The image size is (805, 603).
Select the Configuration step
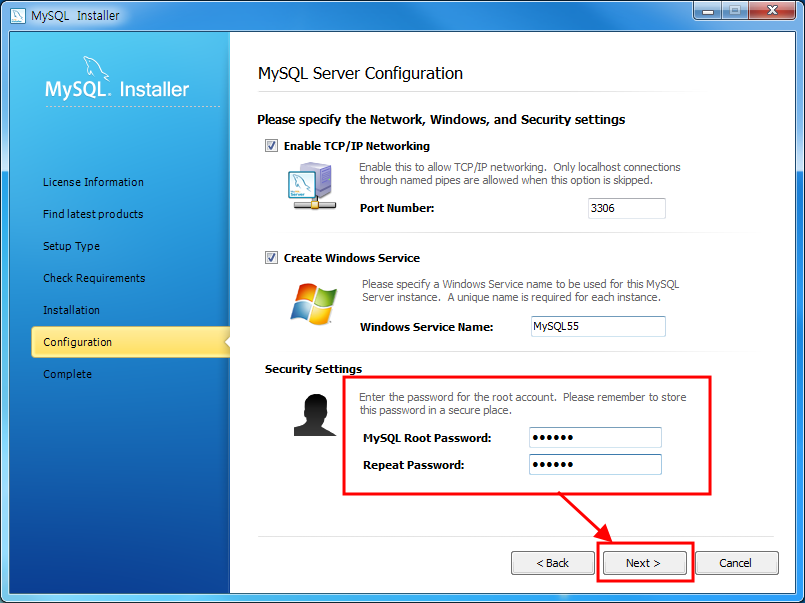pos(130,342)
